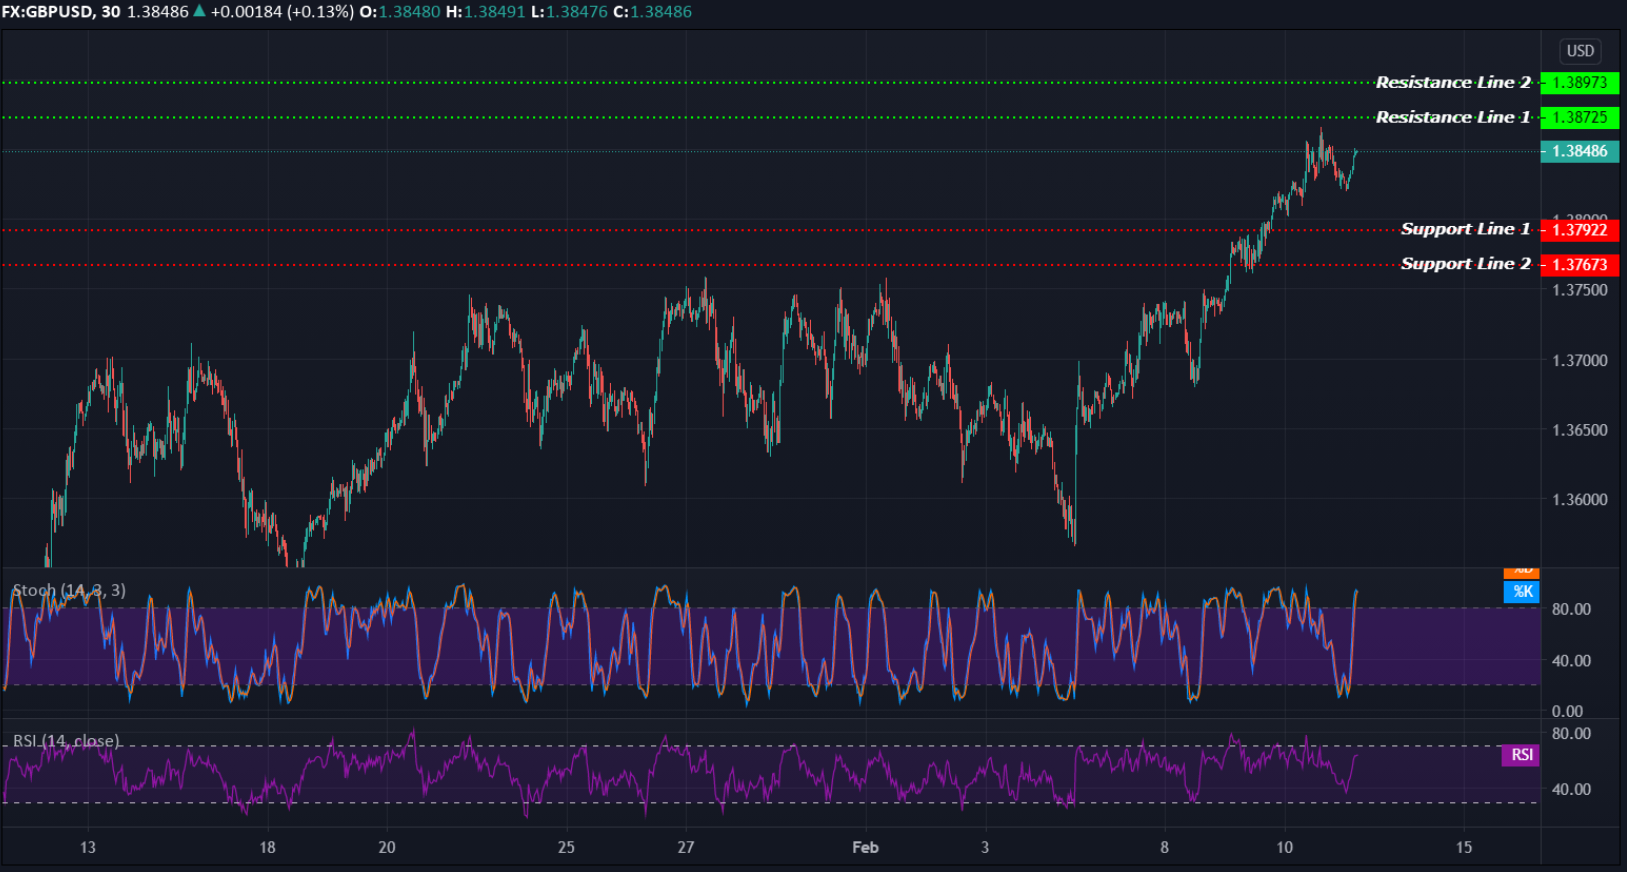Click the date 3 on time axis

[985, 847]
